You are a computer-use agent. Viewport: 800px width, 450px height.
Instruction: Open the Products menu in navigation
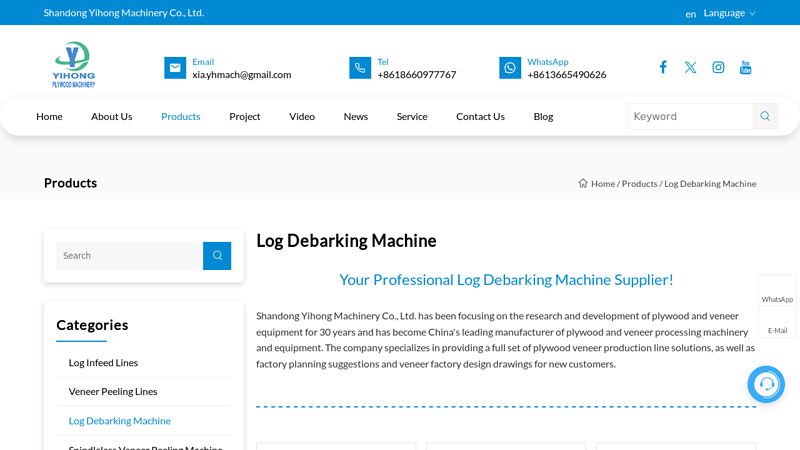coord(181,116)
